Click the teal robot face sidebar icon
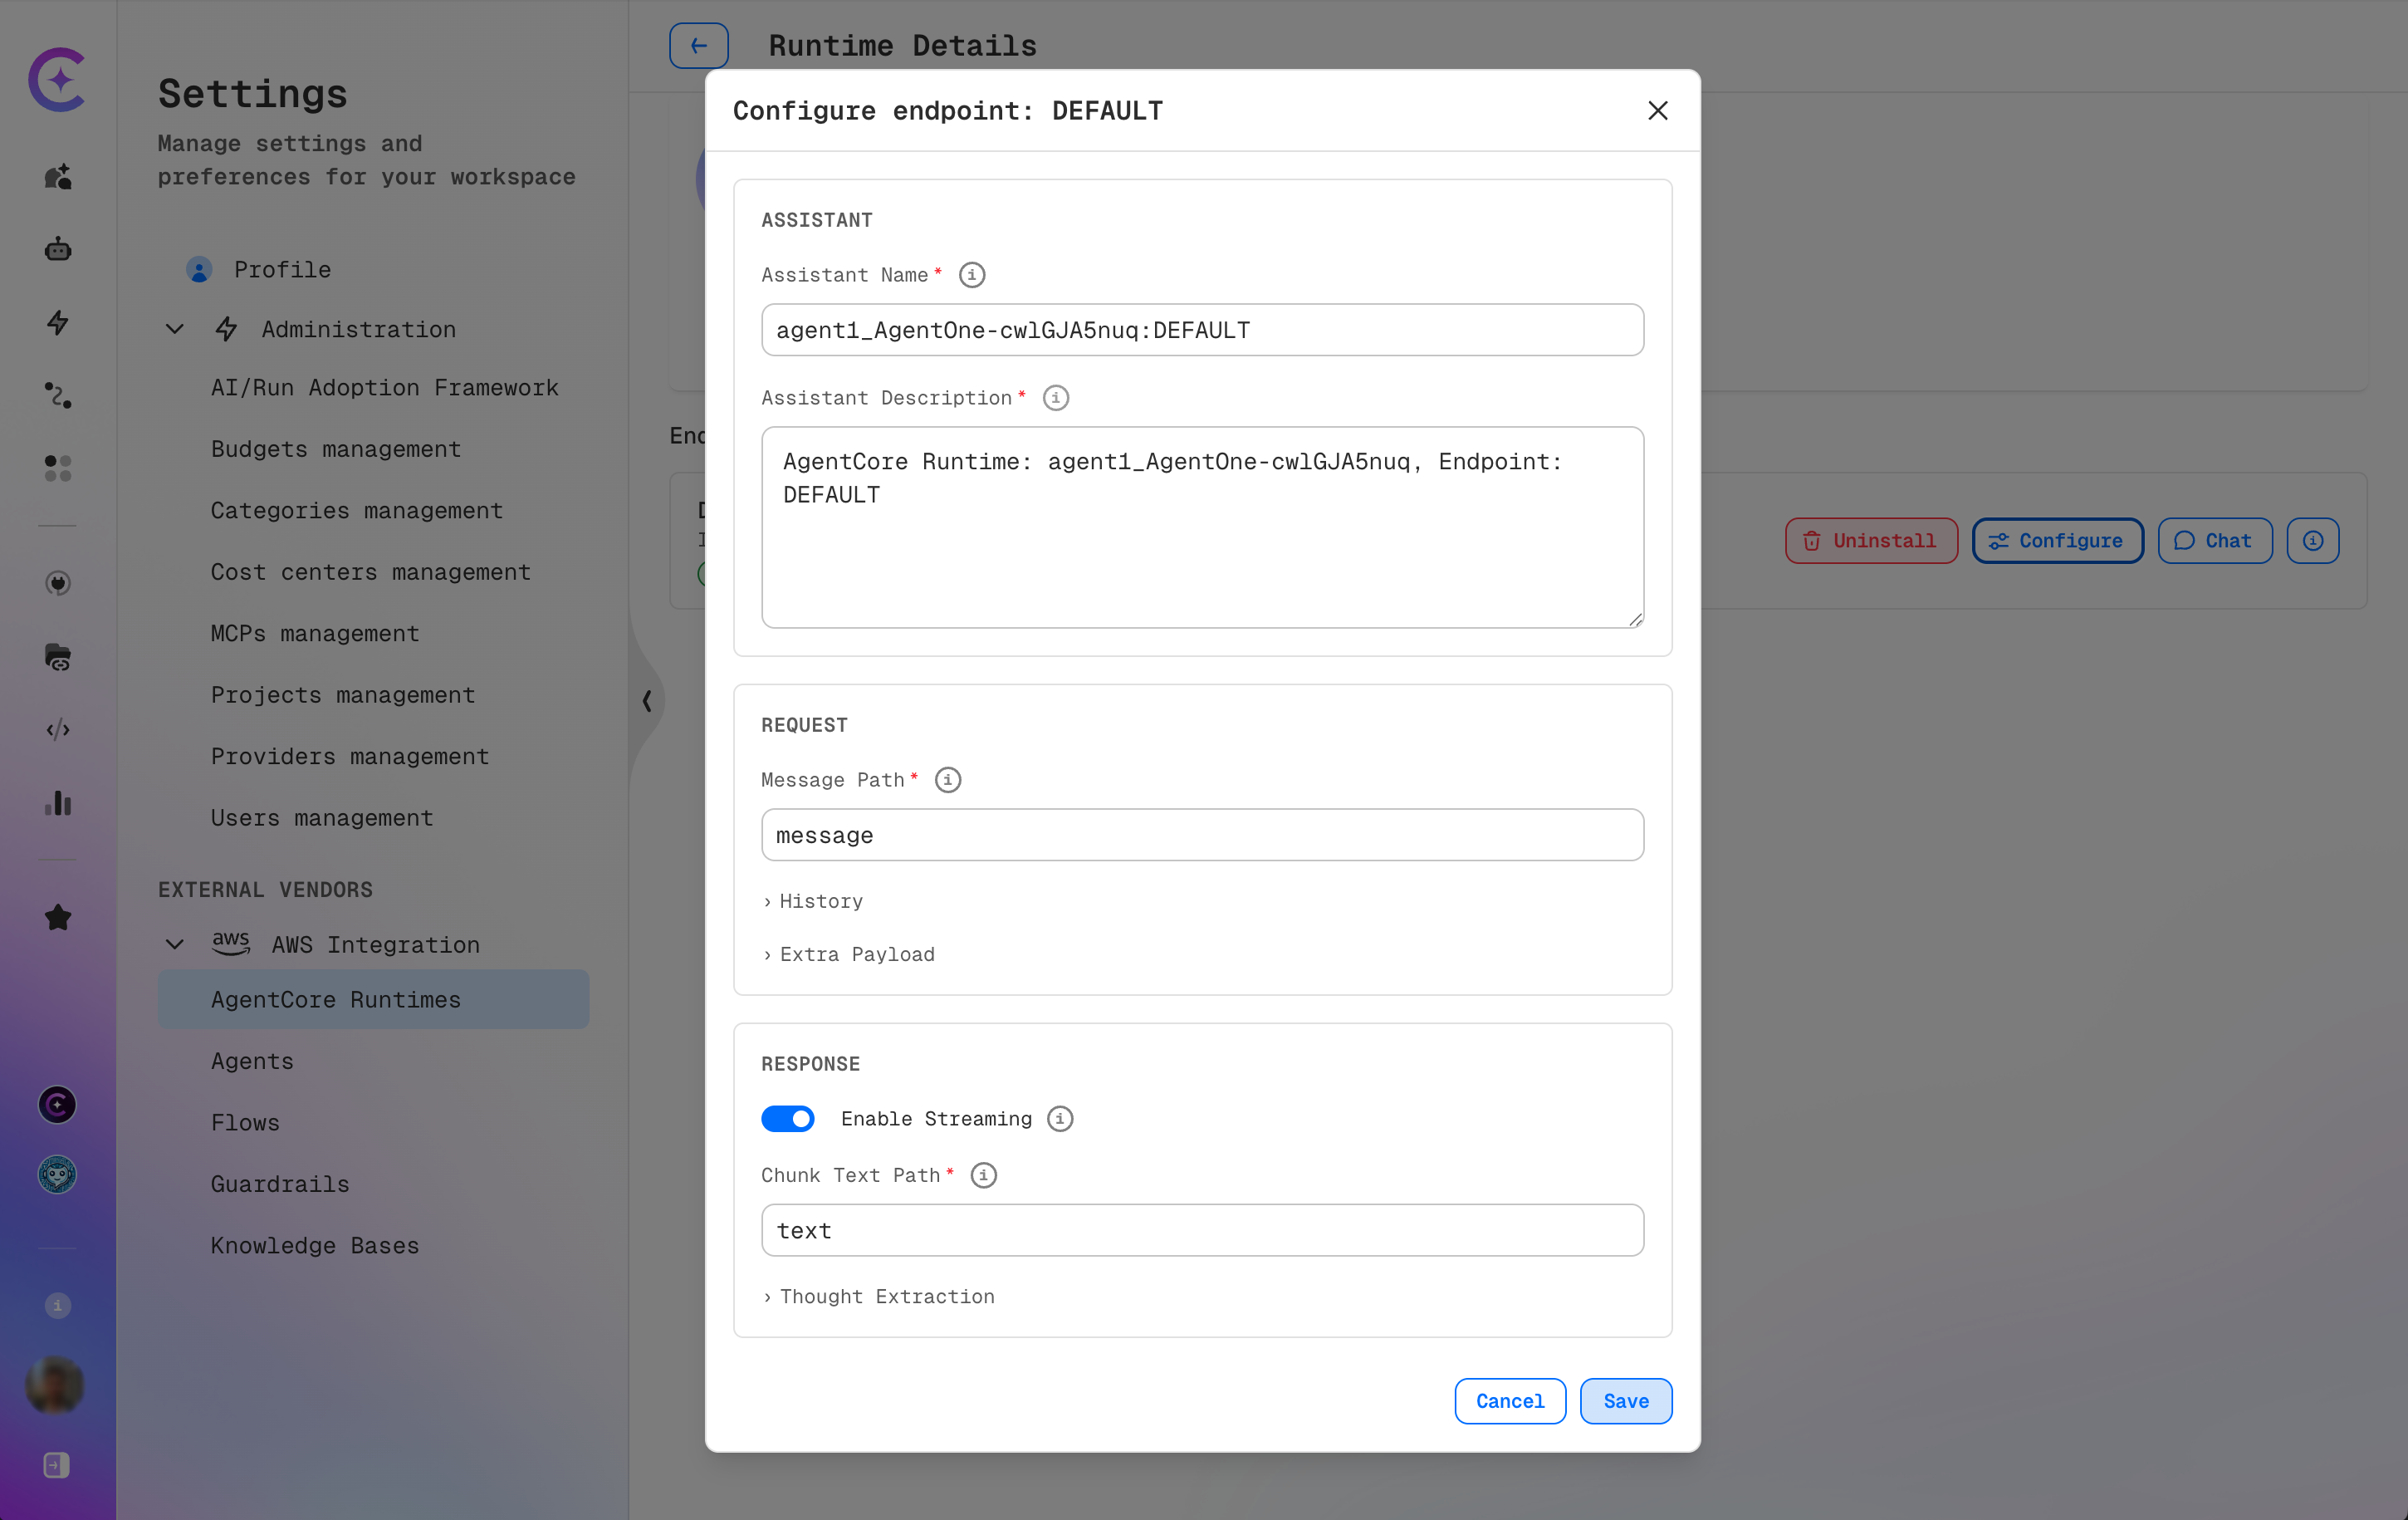The image size is (2408, 1520). (x=57, y=1175)
